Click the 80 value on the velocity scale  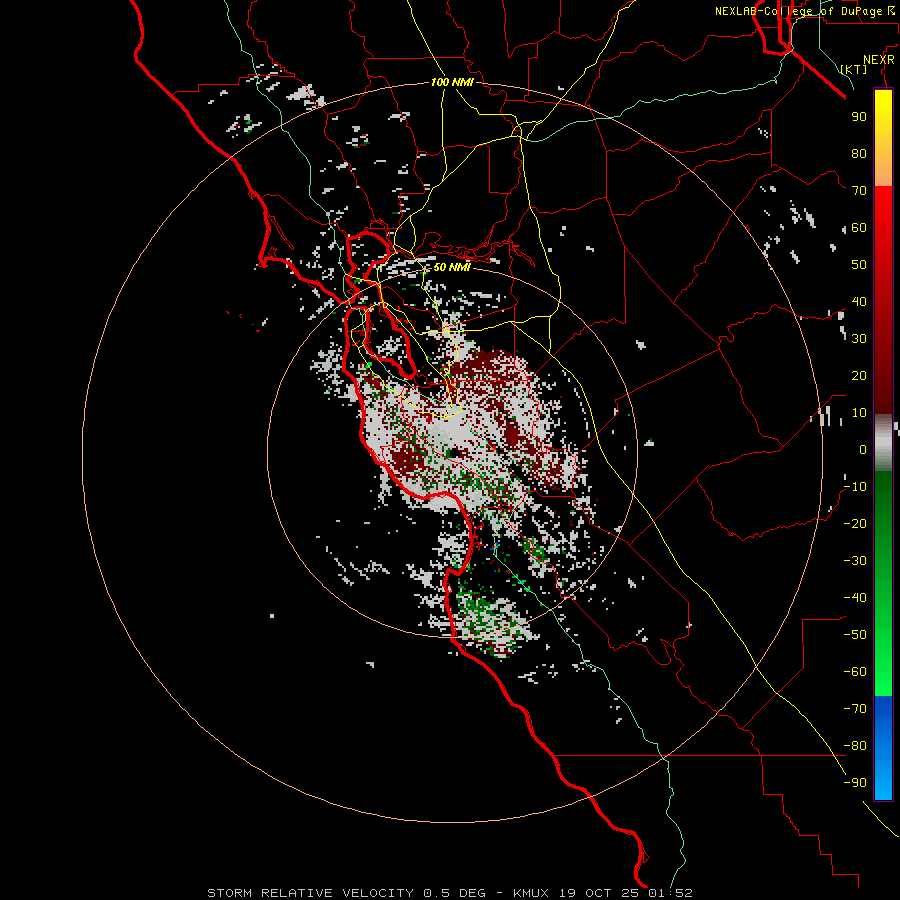click(859, 154)
